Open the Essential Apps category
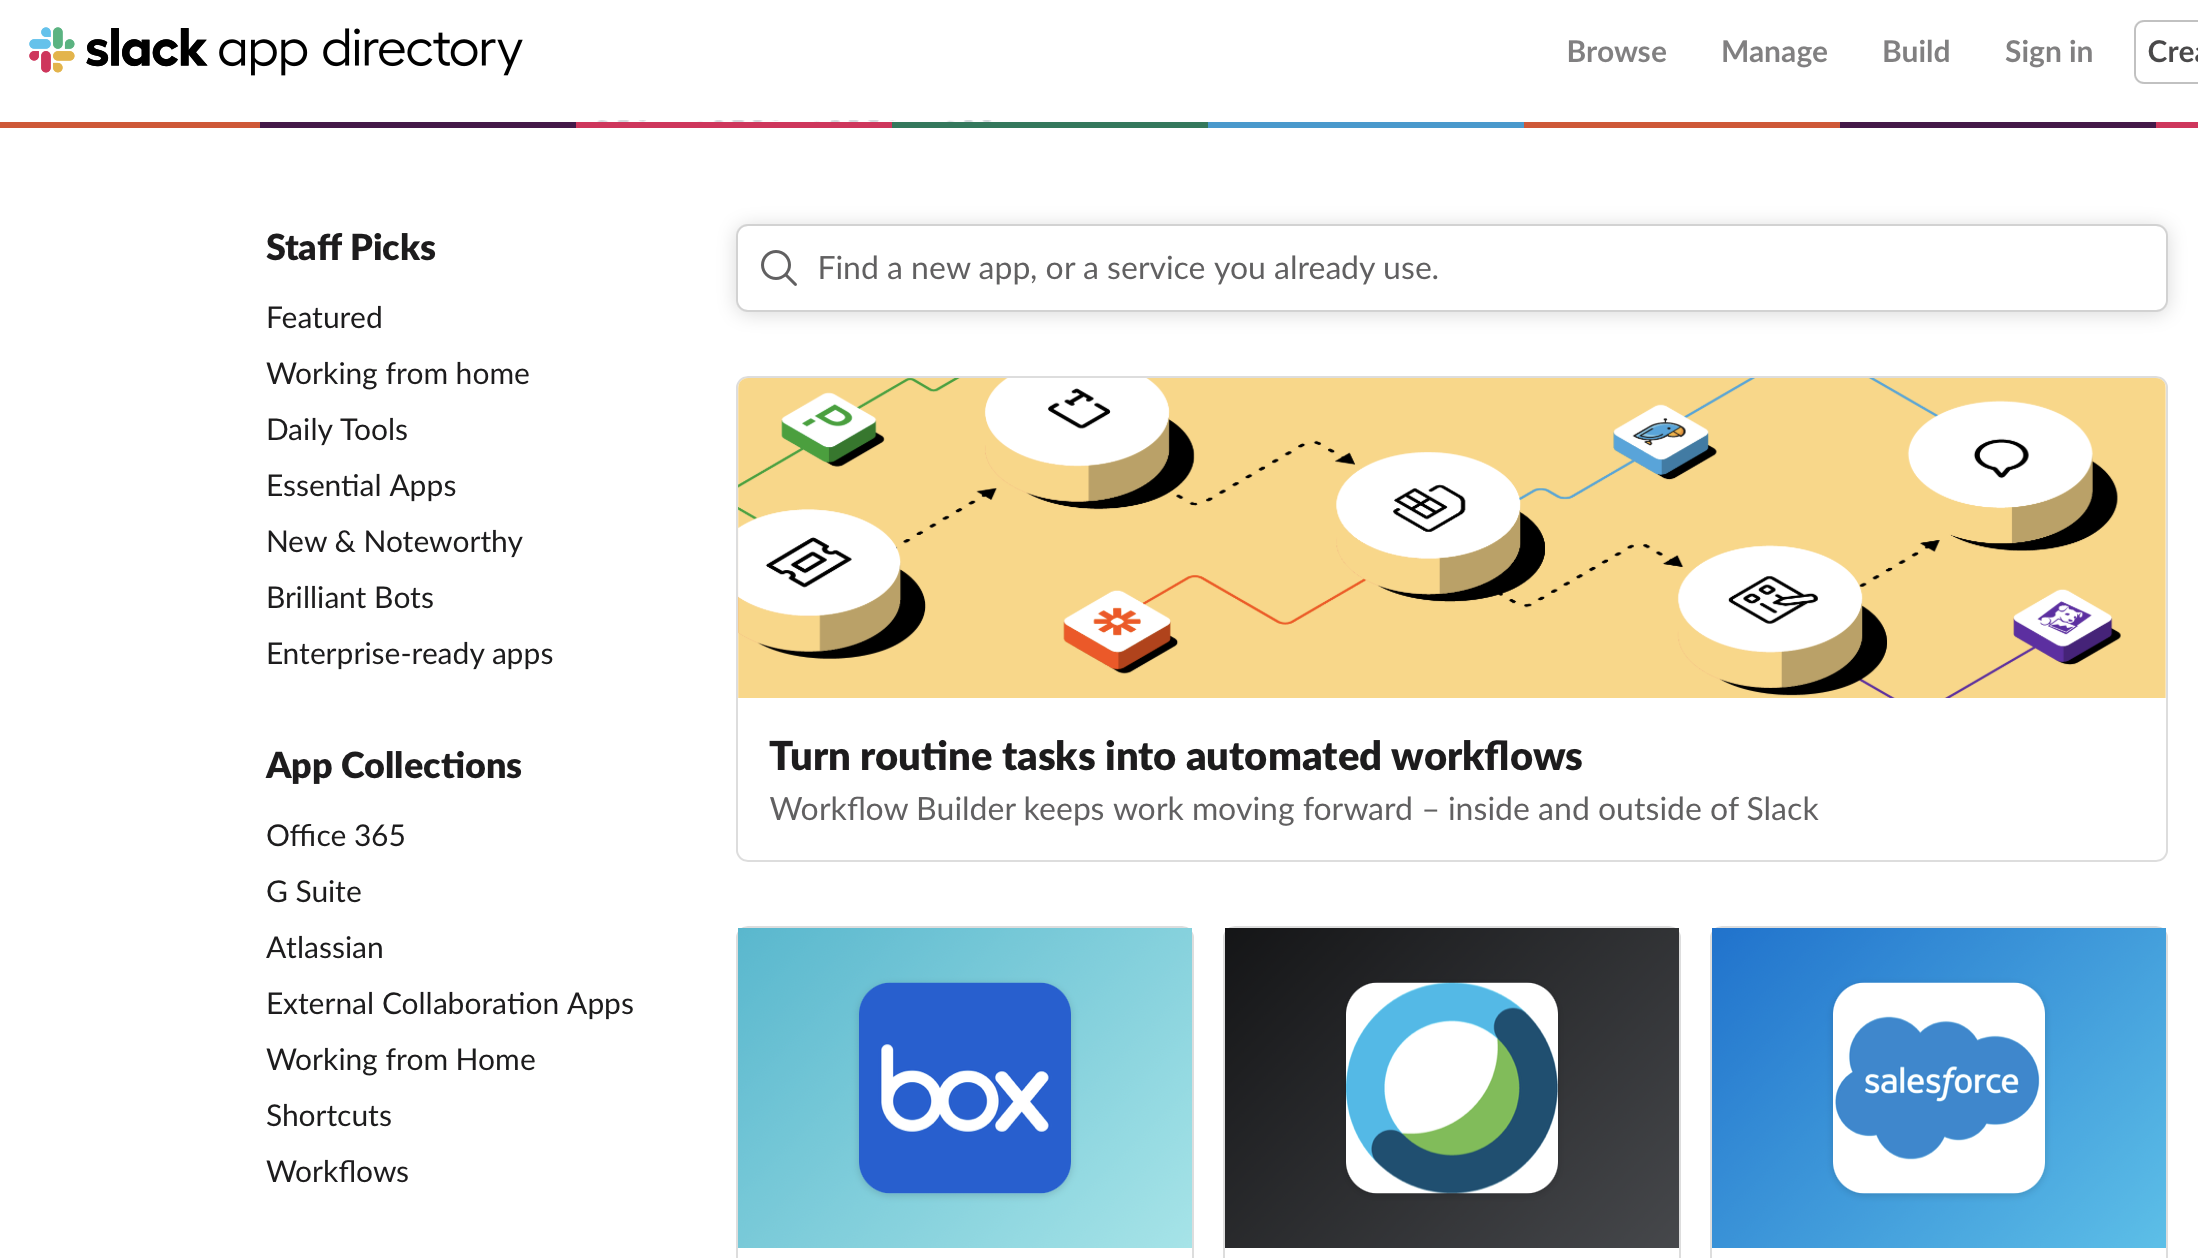This screenshot has width=2198, height=1258. point(360,485)
